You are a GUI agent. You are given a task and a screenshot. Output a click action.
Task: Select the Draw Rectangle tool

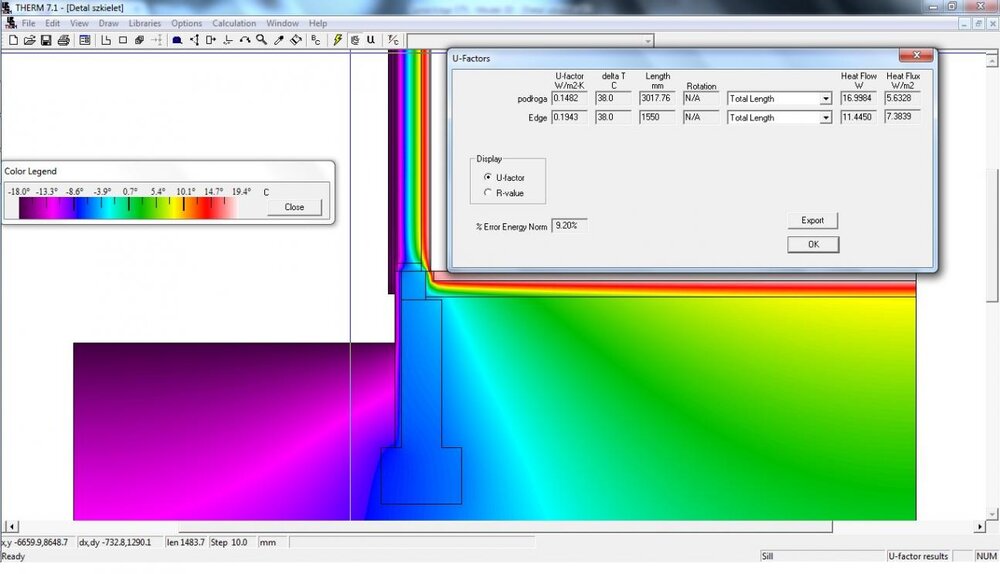(x=123, y=40)
